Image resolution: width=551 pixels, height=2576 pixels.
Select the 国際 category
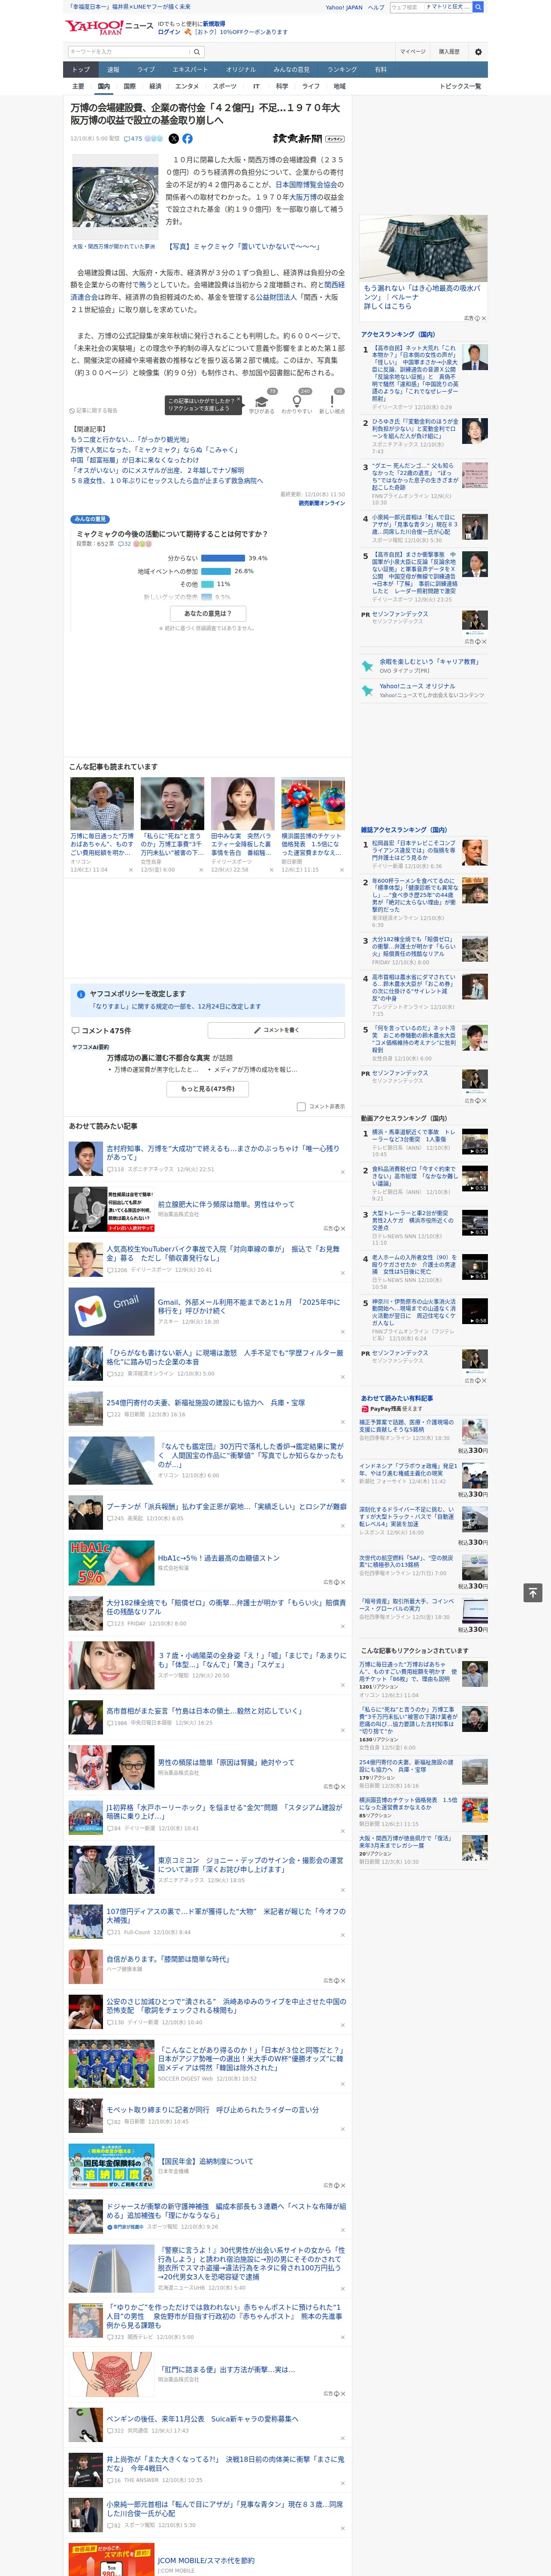[x=129, y=86]
